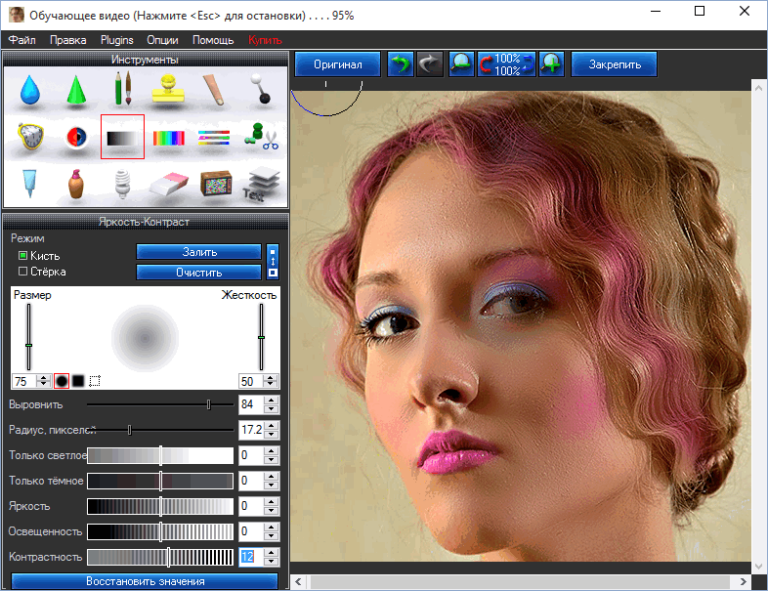Screen dimensions: 768x591
Task: Pick the yellow stamp tool
Action: point(170,92)
